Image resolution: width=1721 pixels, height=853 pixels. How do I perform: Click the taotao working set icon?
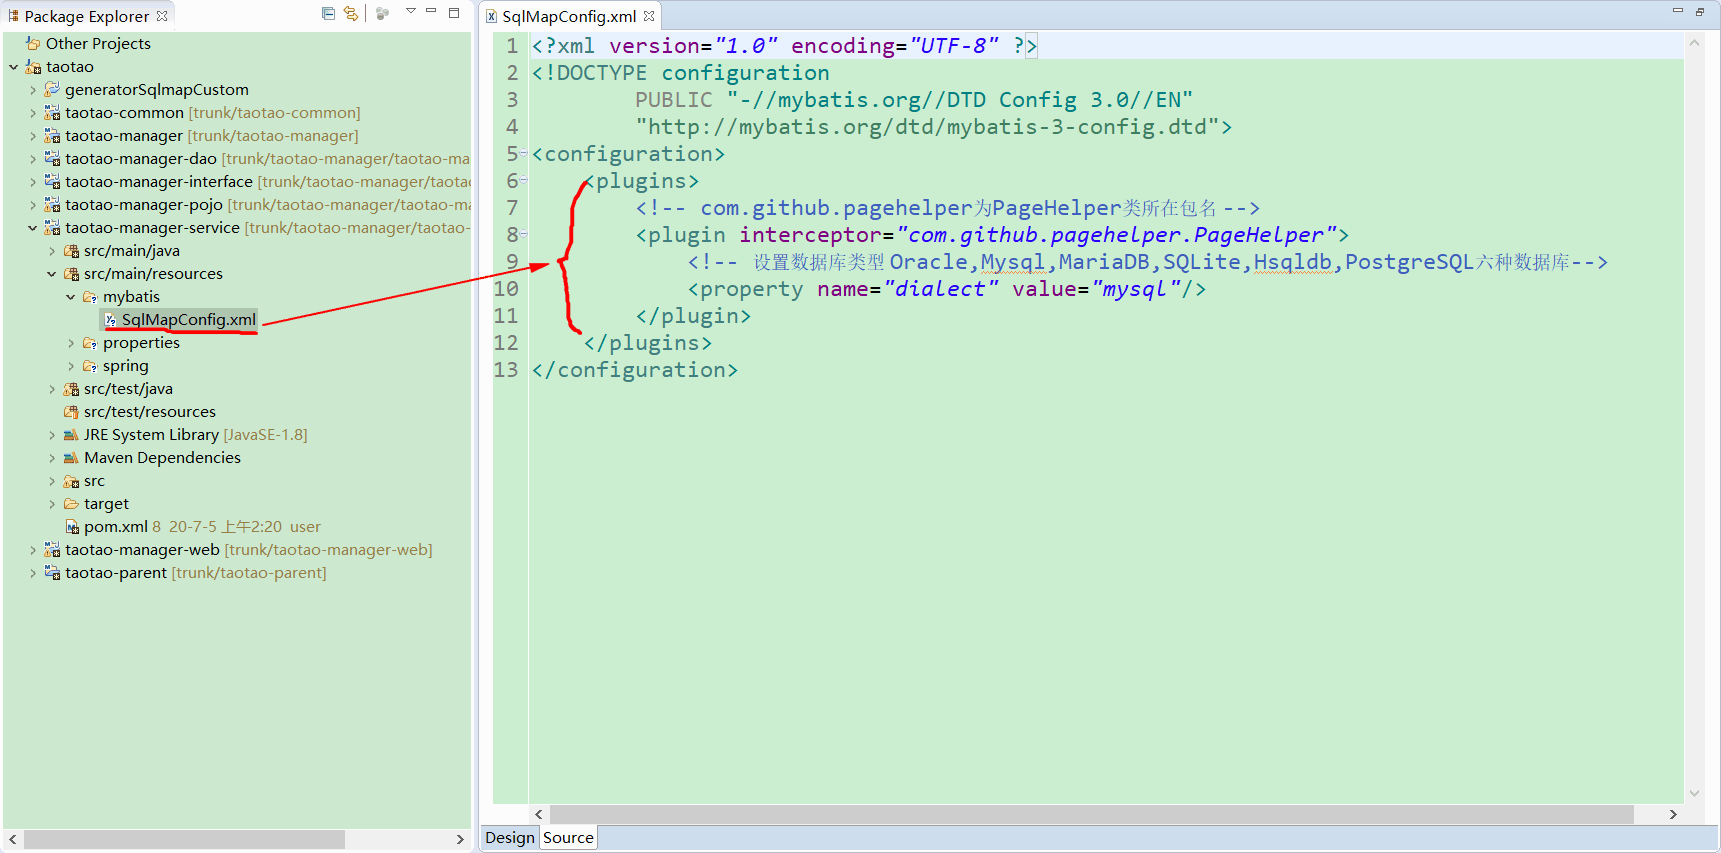(x=33, y=67)
